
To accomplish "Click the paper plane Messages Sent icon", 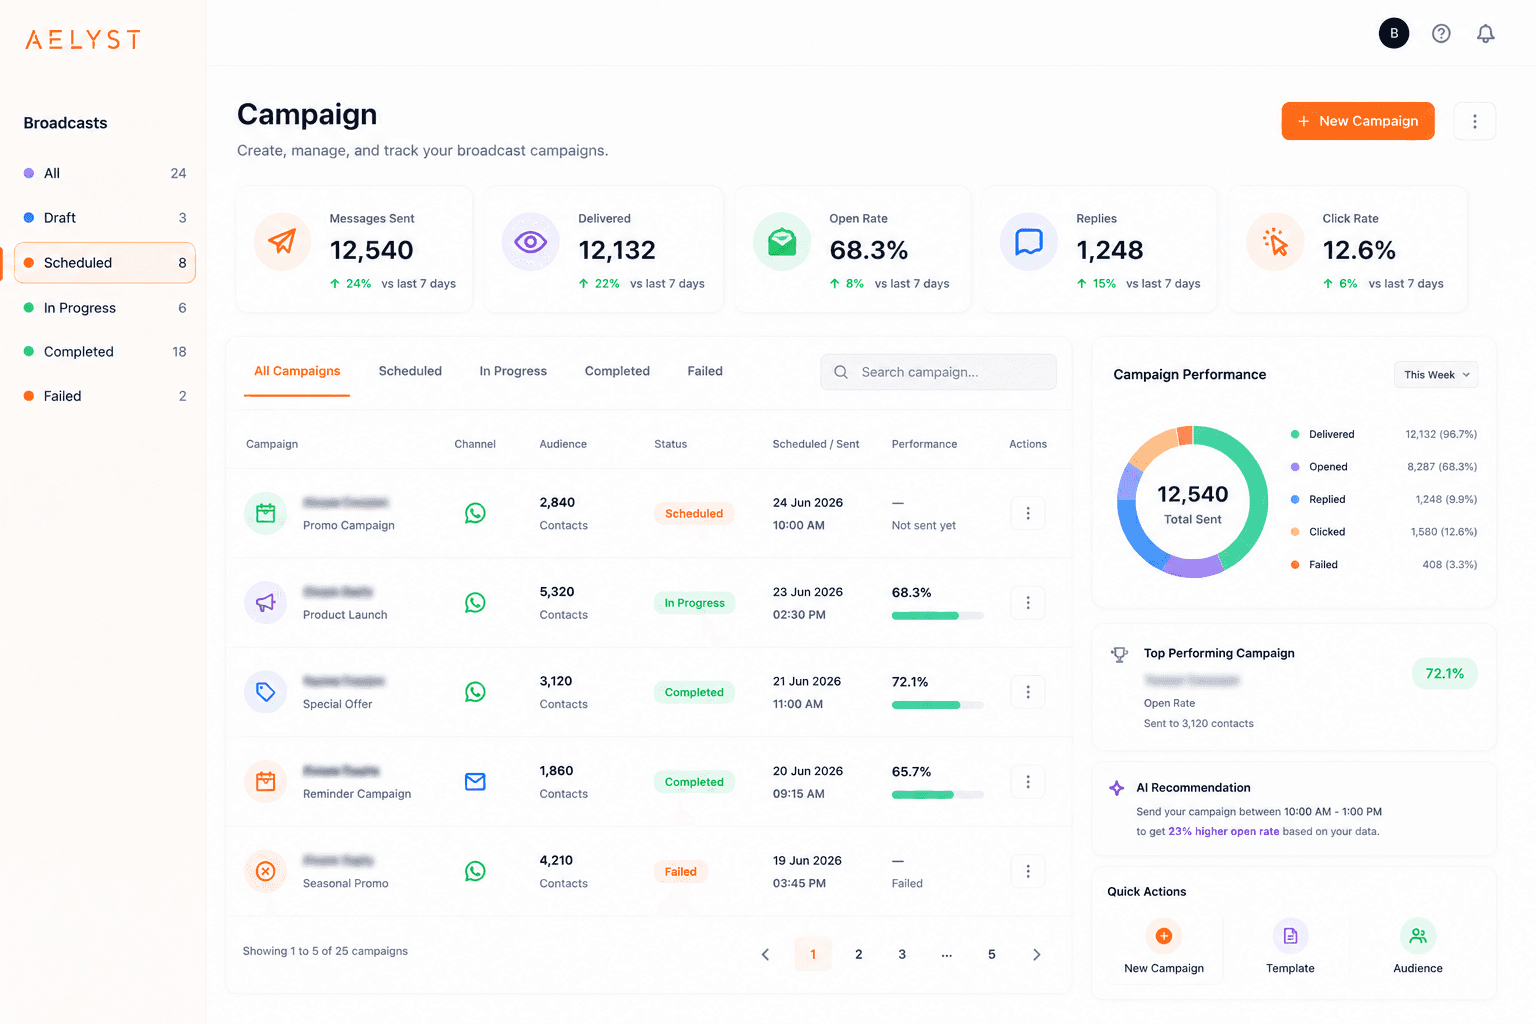I will point(282,242).
